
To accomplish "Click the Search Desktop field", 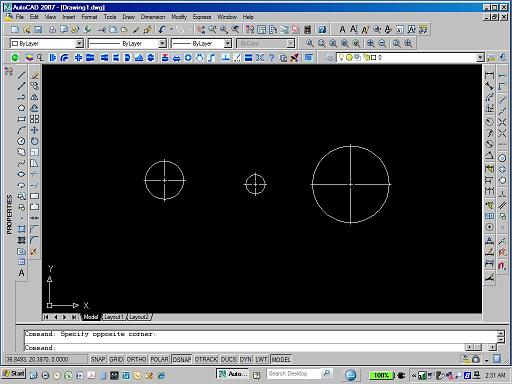I will [294, 374].
